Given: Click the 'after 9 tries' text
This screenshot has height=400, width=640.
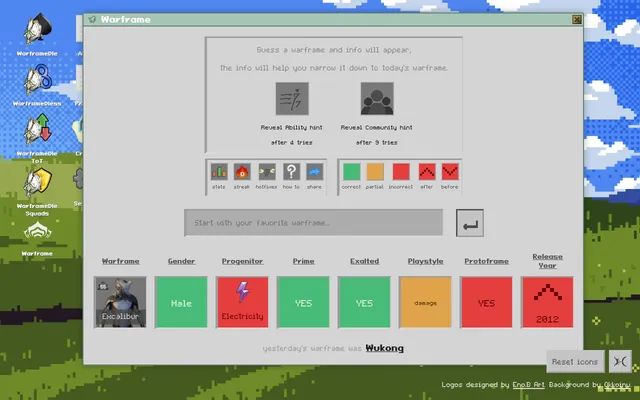Looking at the screenshot, I should (377, 142).
